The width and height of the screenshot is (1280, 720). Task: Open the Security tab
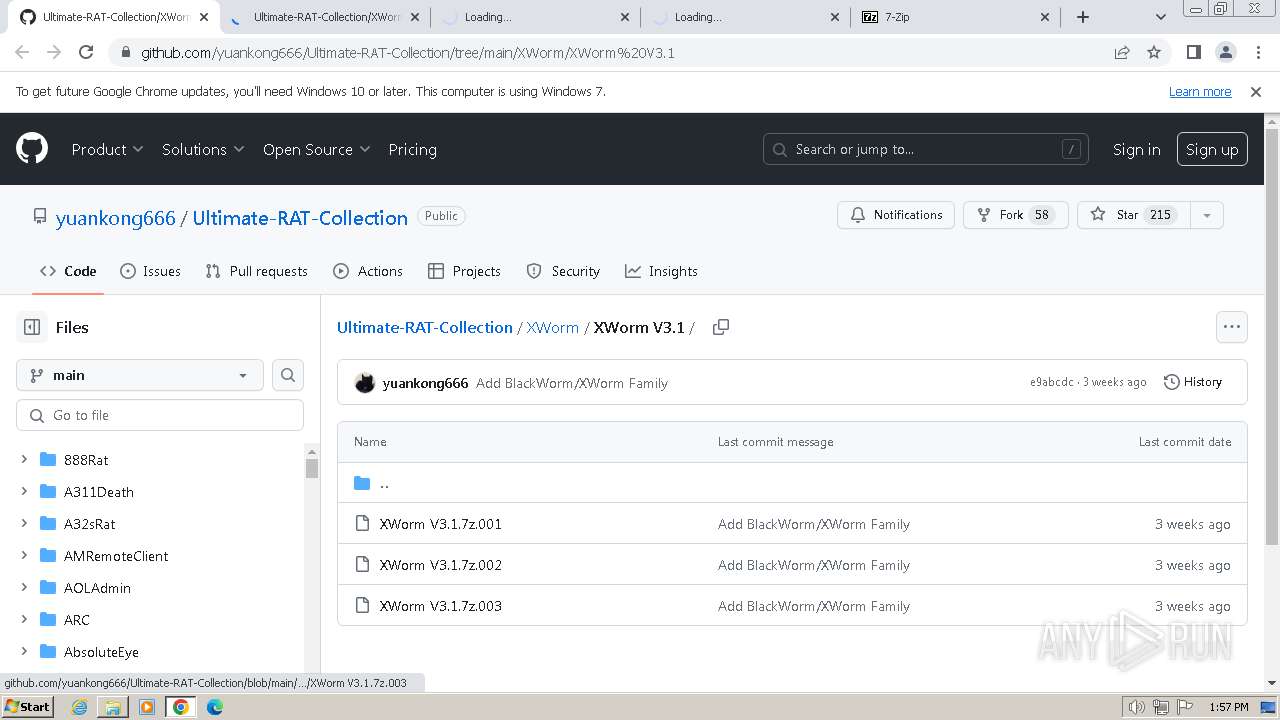tap(563, 271)
